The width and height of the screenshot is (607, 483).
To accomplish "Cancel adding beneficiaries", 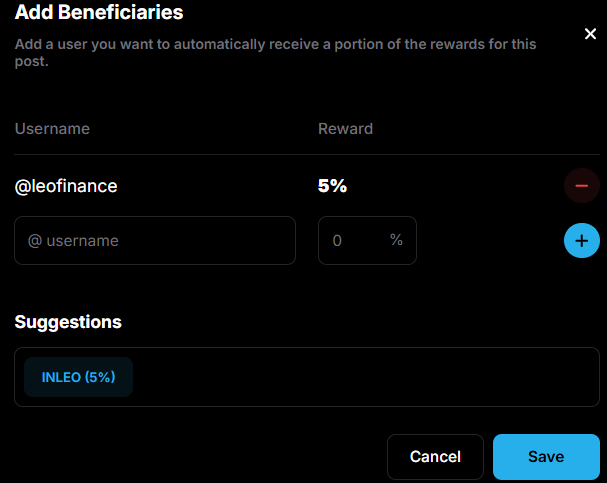I will coord(436,457).
